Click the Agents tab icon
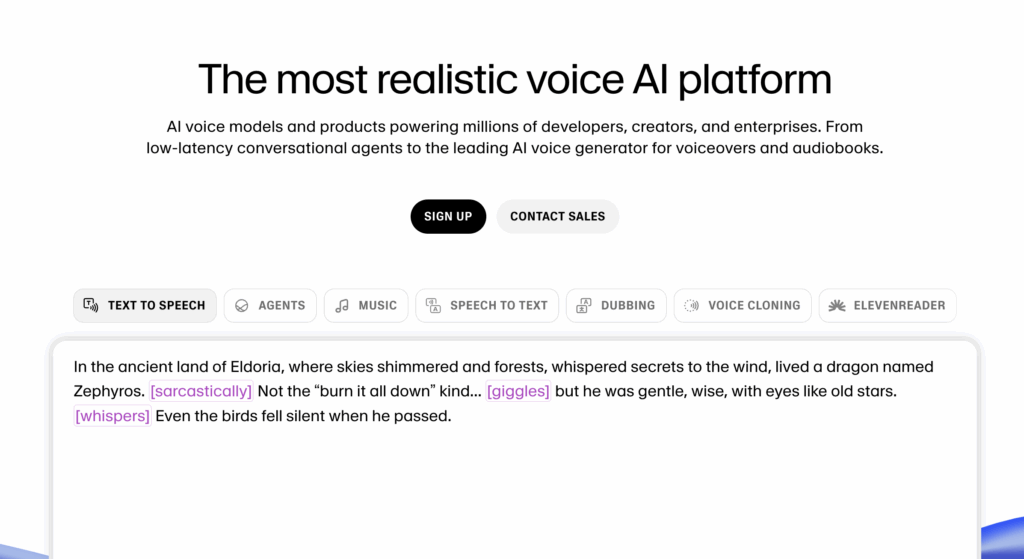Screen dimensions: 1024x559 coord(241,305)
